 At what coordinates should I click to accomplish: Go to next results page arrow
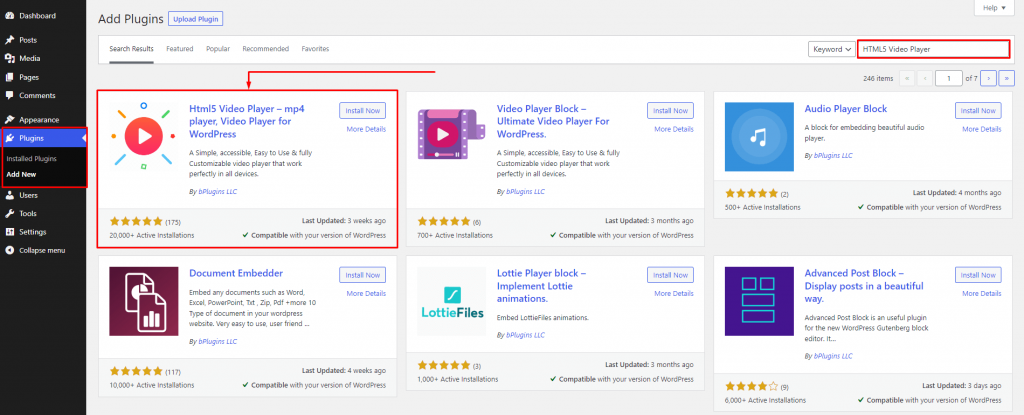[x=988, y=78]
